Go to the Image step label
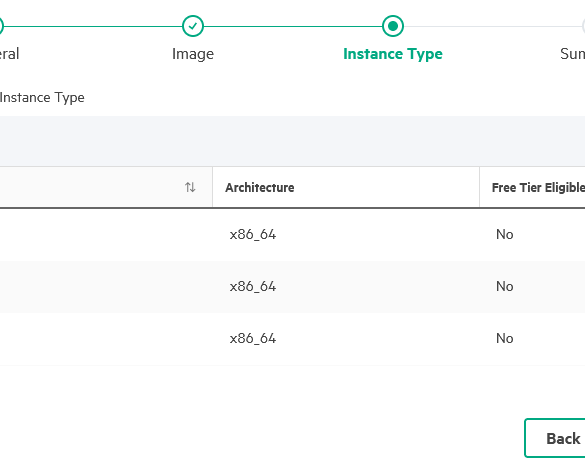The height and width of the screenshot is (473, 585). point(193,54)
